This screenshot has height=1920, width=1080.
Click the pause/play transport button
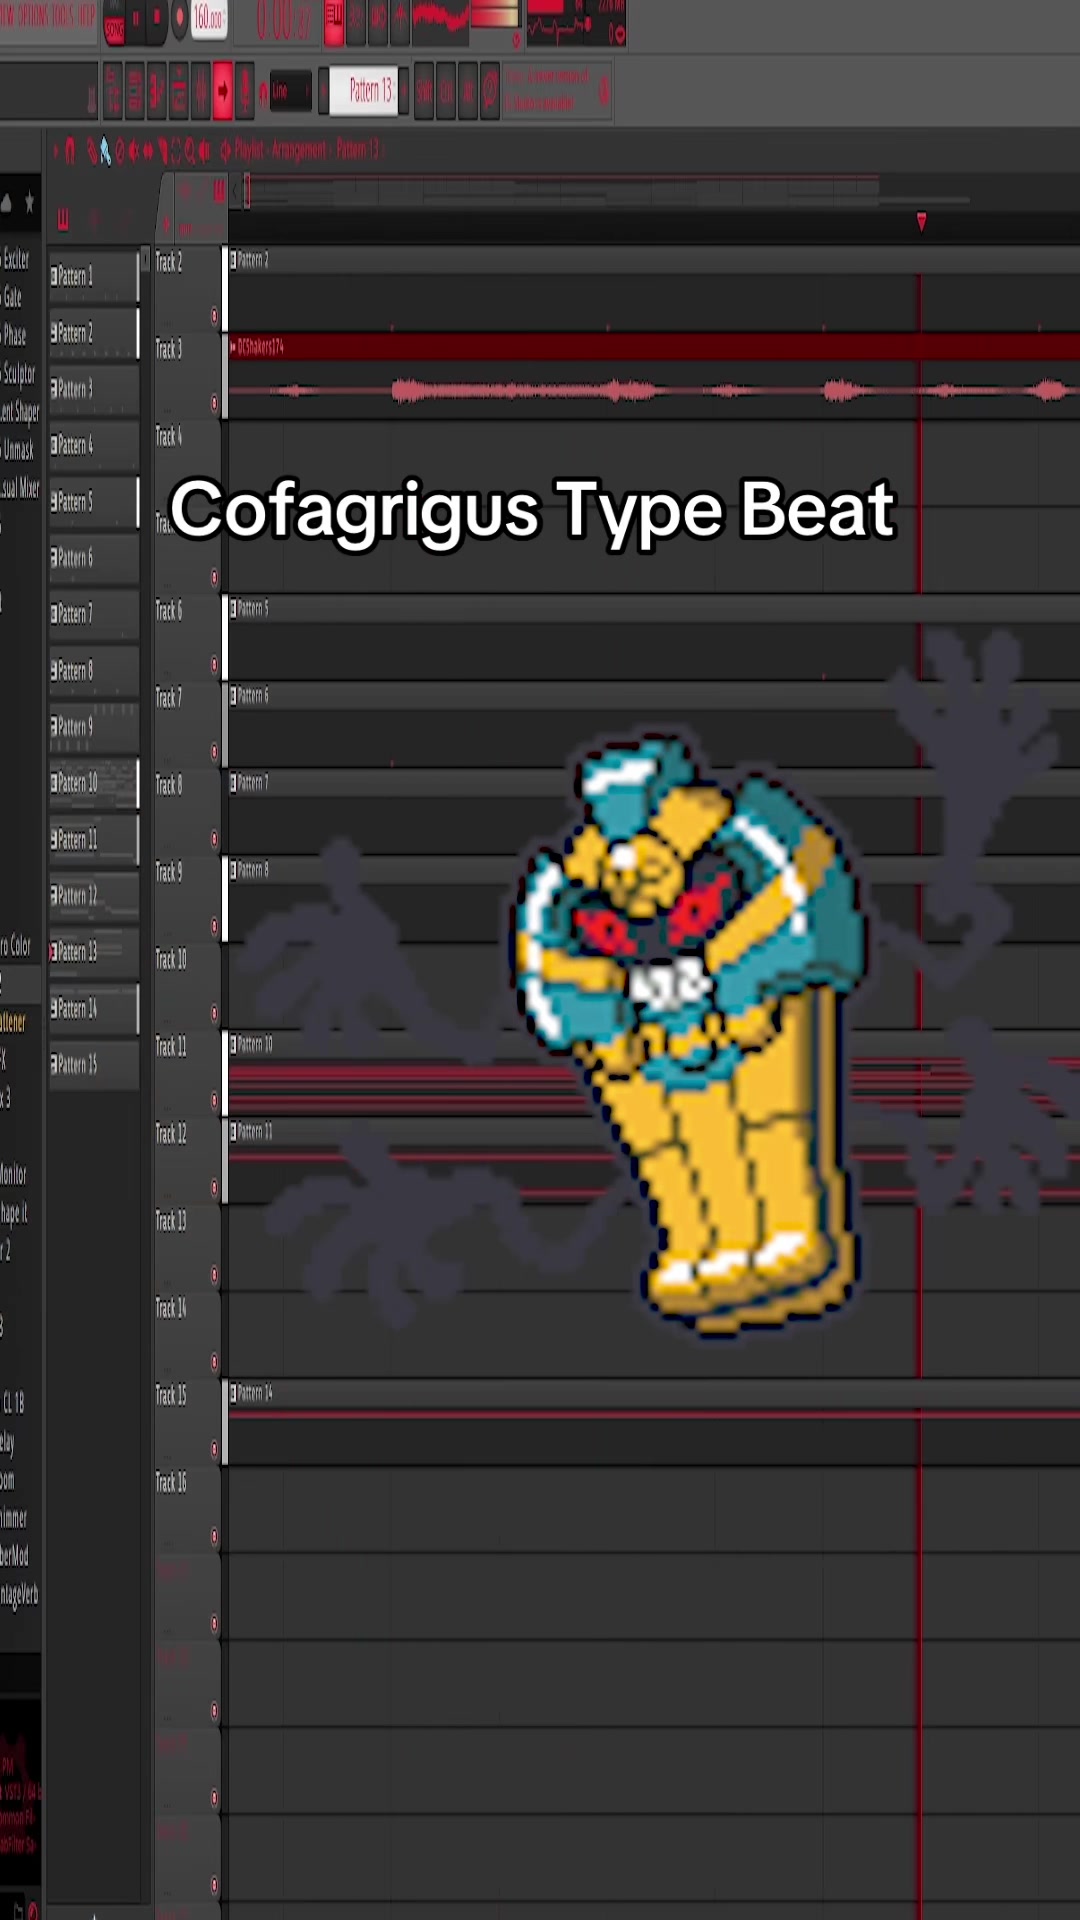click(x=136, y=19)
